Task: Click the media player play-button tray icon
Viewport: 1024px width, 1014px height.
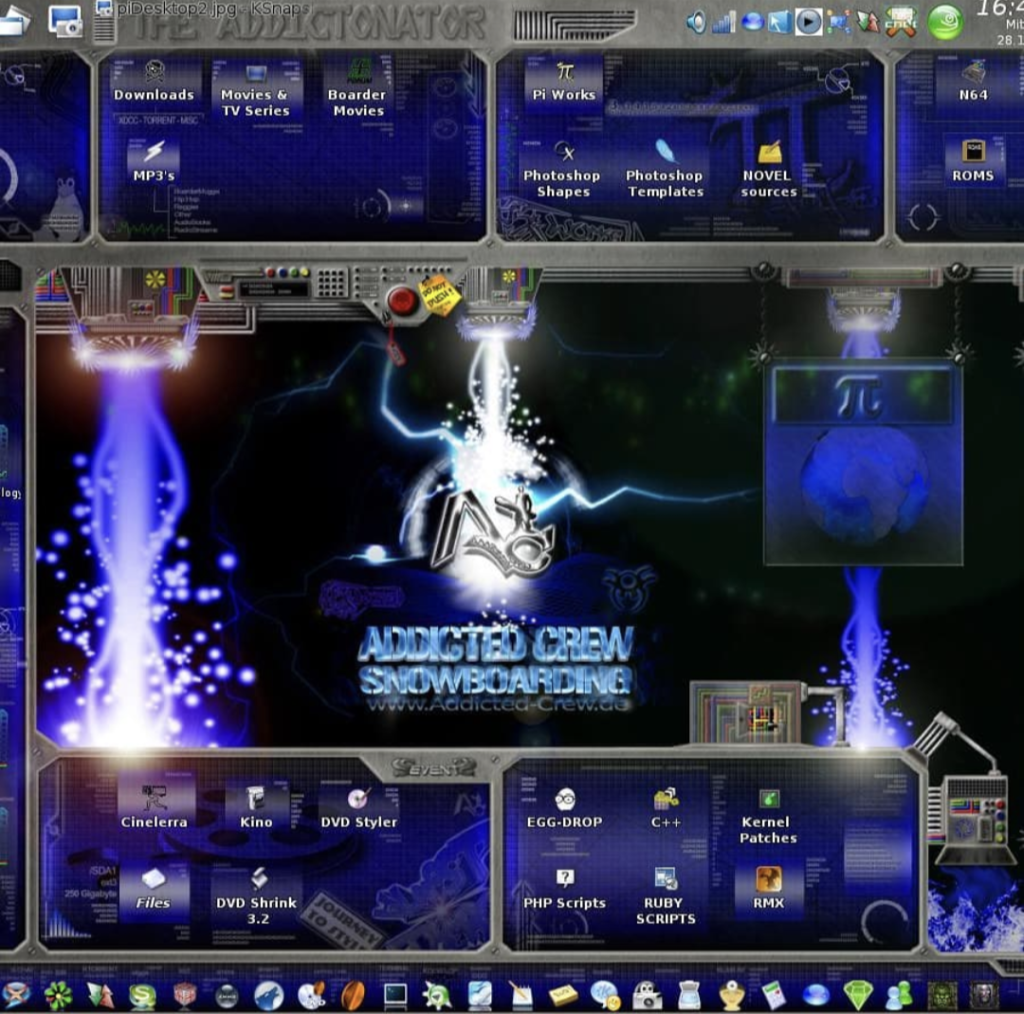Action: point(808,22)
